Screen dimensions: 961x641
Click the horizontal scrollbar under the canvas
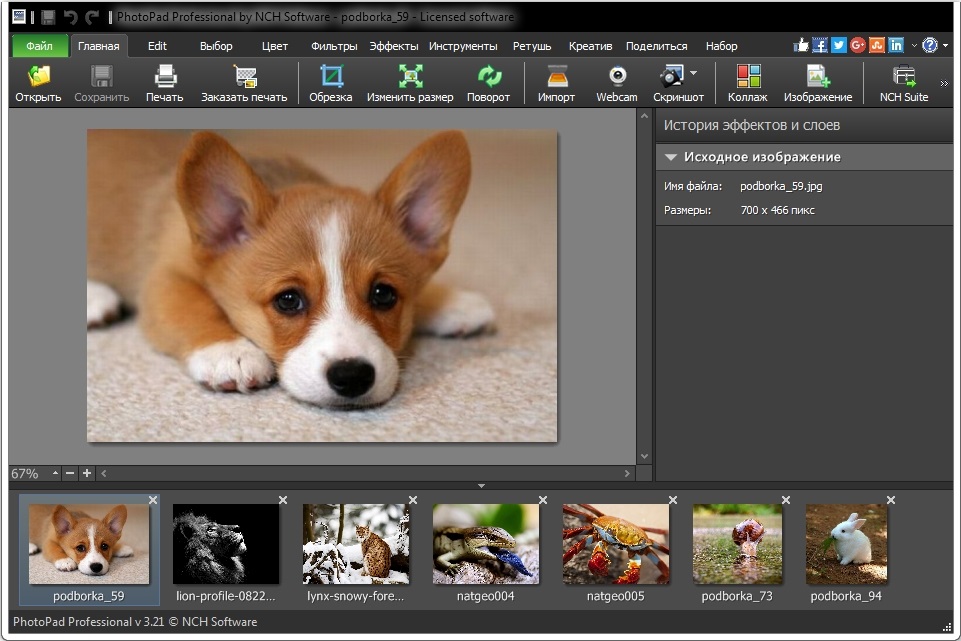[x=365, y=473]
